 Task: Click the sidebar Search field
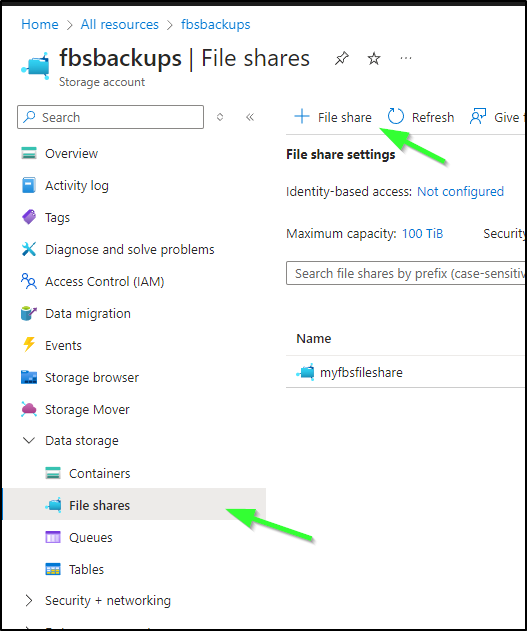point(110,117)
